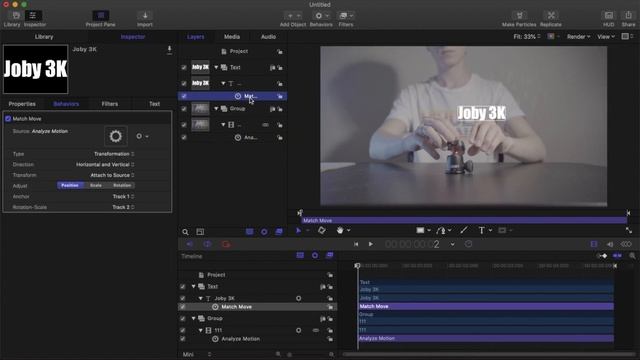Select the Pan hand tool

[340, 231]
